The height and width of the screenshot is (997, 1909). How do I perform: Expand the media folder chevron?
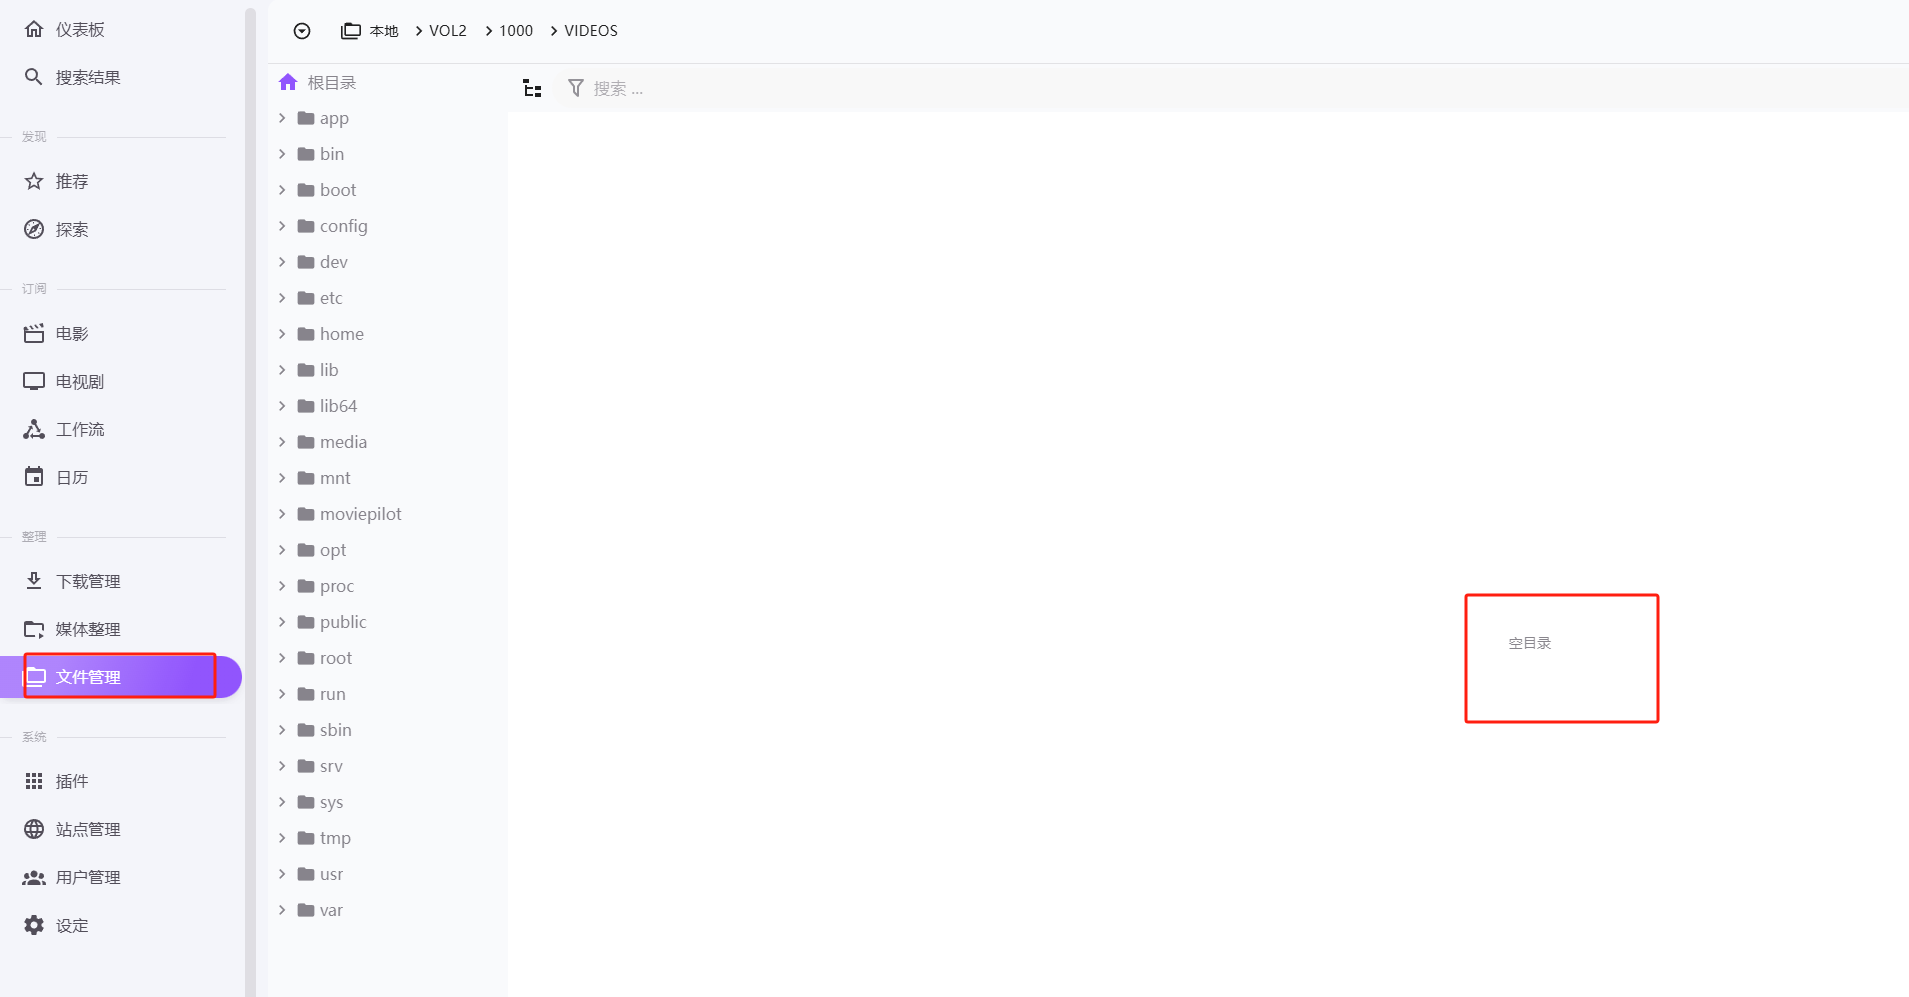tap(282, 442)
